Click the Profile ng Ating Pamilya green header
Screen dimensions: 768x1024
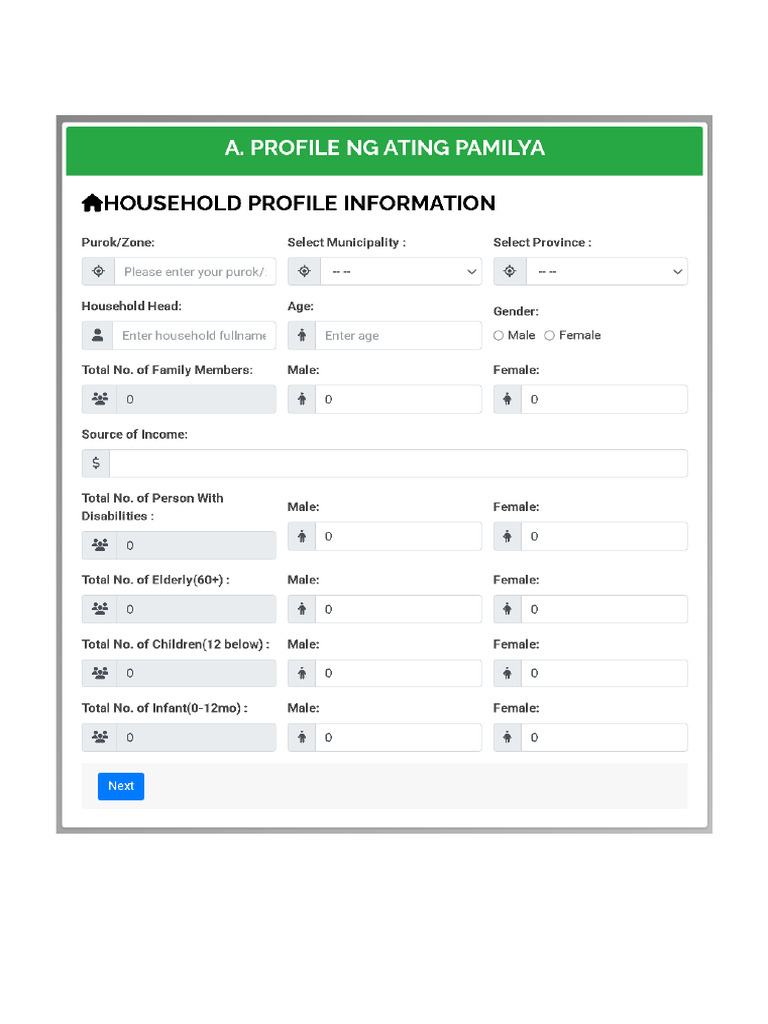click(384, 149)
